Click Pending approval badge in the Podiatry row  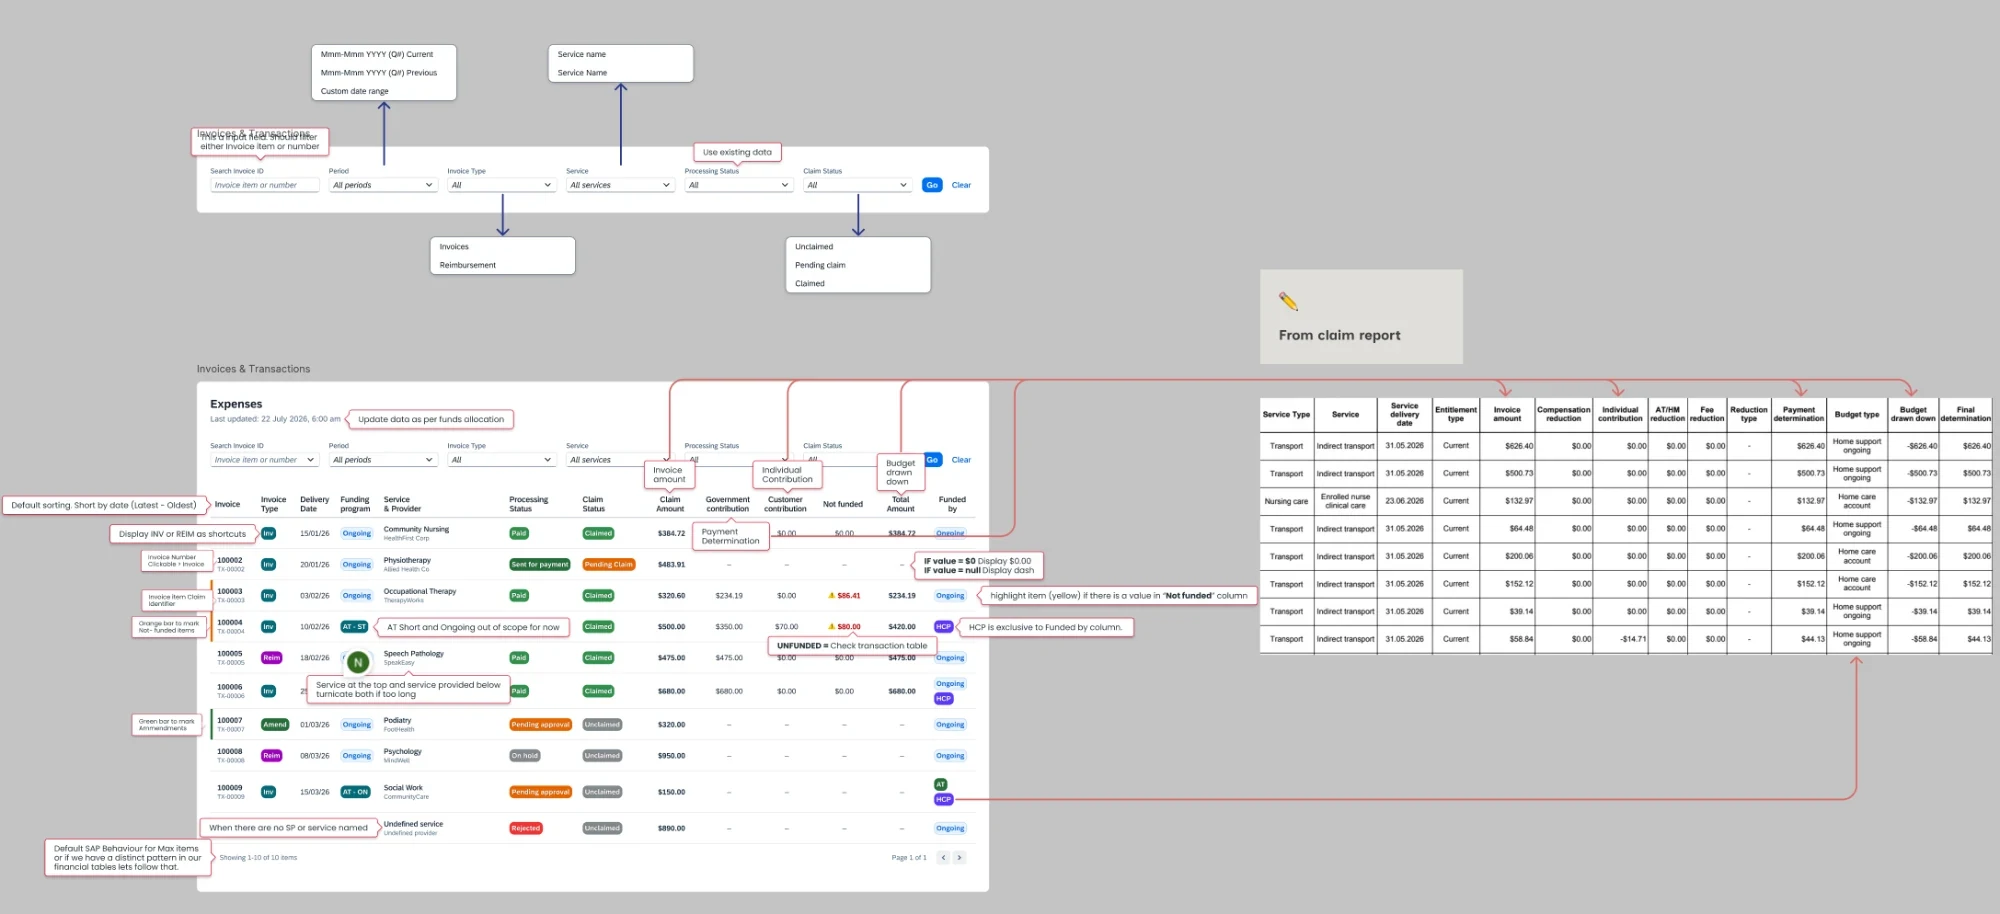point(540,724)
